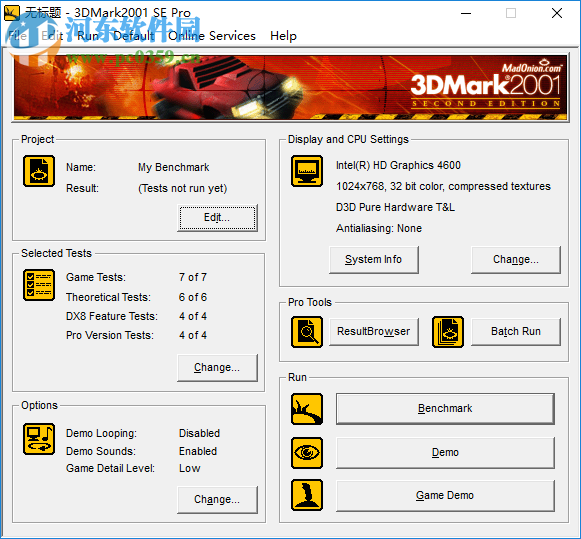581x539 pixels.
Task: Change the selected tests
Action: 218,367
